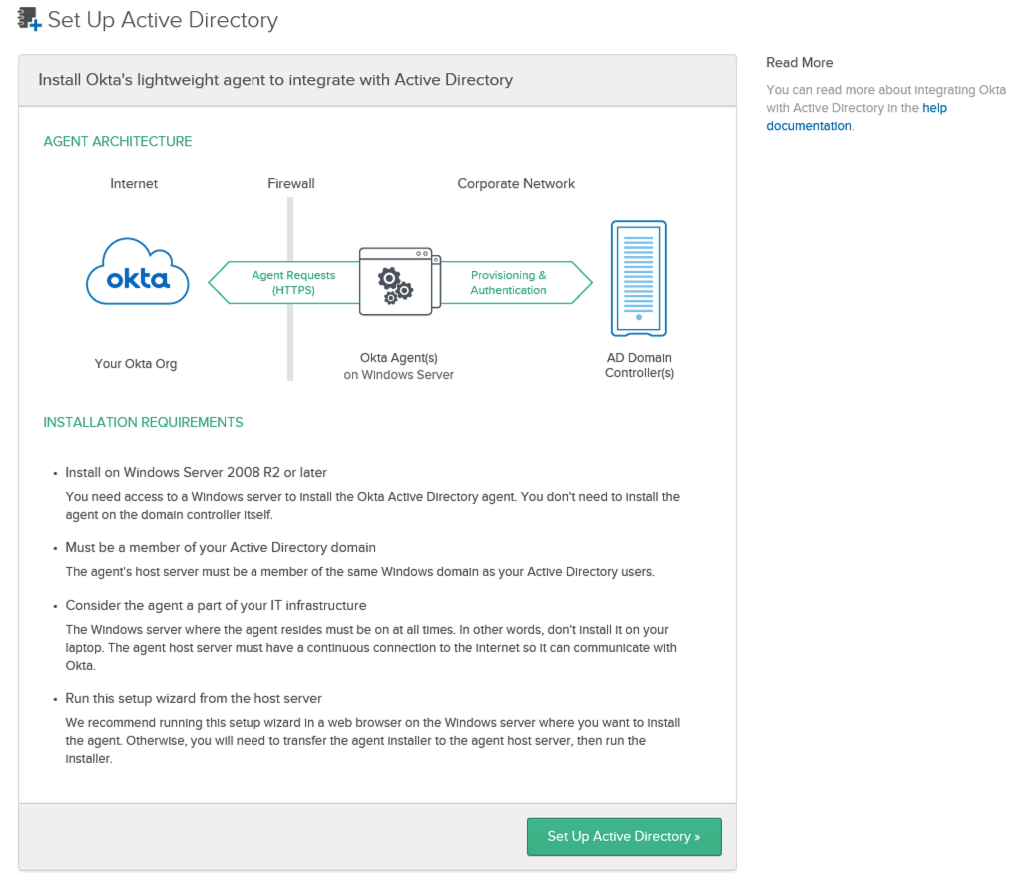Click the Provisioning & Authentication arrow

pyautogui.click(x=510, y=283)
